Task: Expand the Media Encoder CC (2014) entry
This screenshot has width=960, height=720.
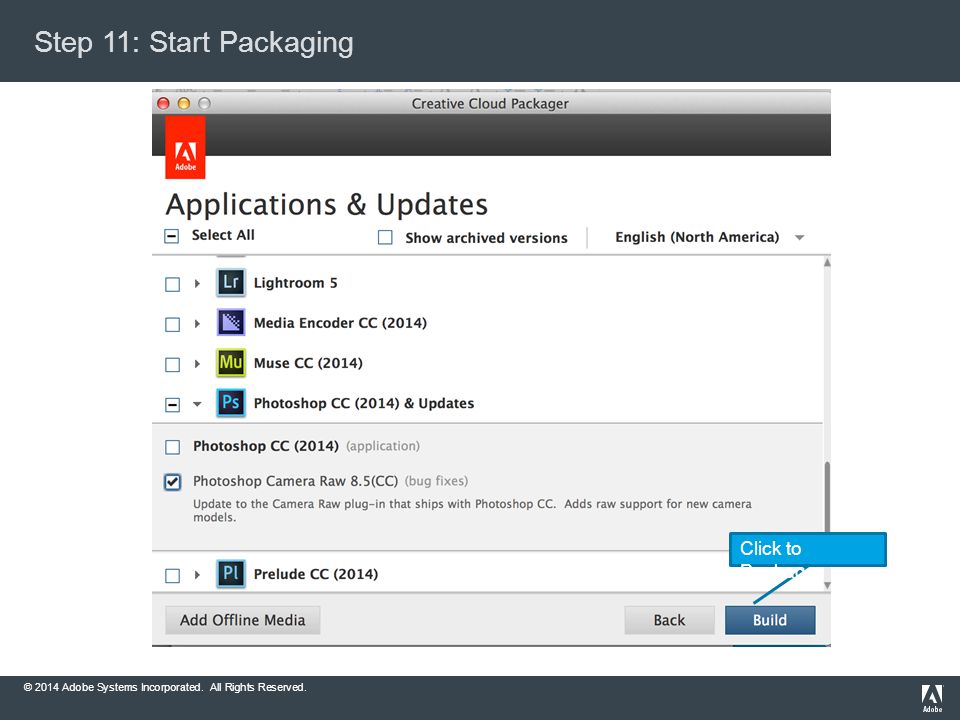Action: 197,323
